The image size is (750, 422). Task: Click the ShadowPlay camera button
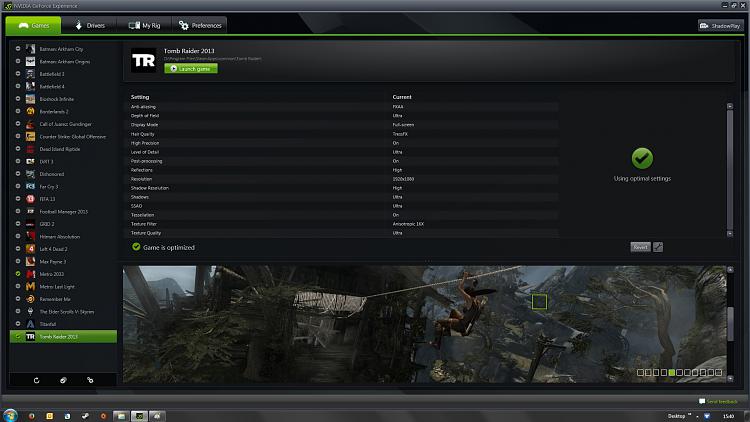pos(721,26)
